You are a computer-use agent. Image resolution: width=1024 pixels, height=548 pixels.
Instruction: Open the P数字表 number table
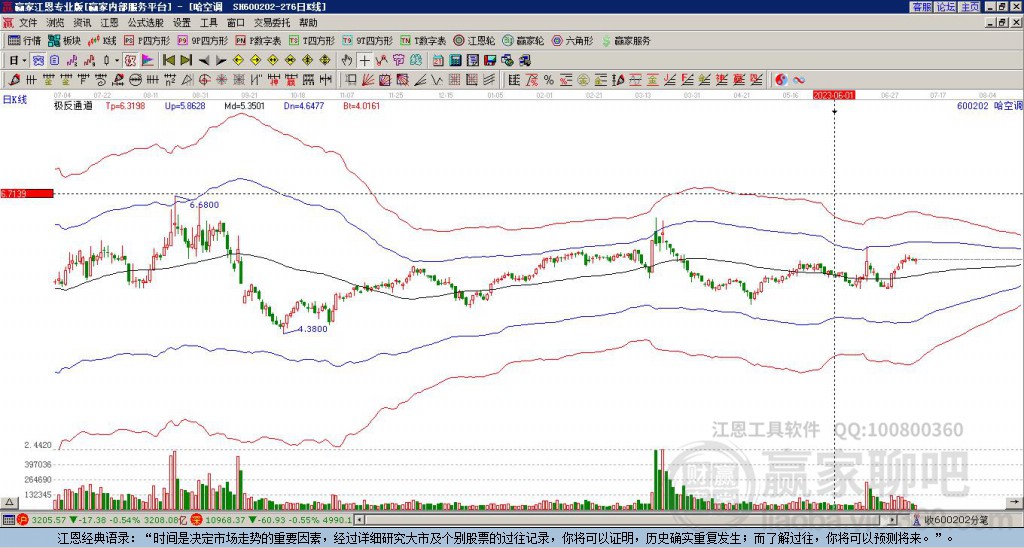click(258, 40)
